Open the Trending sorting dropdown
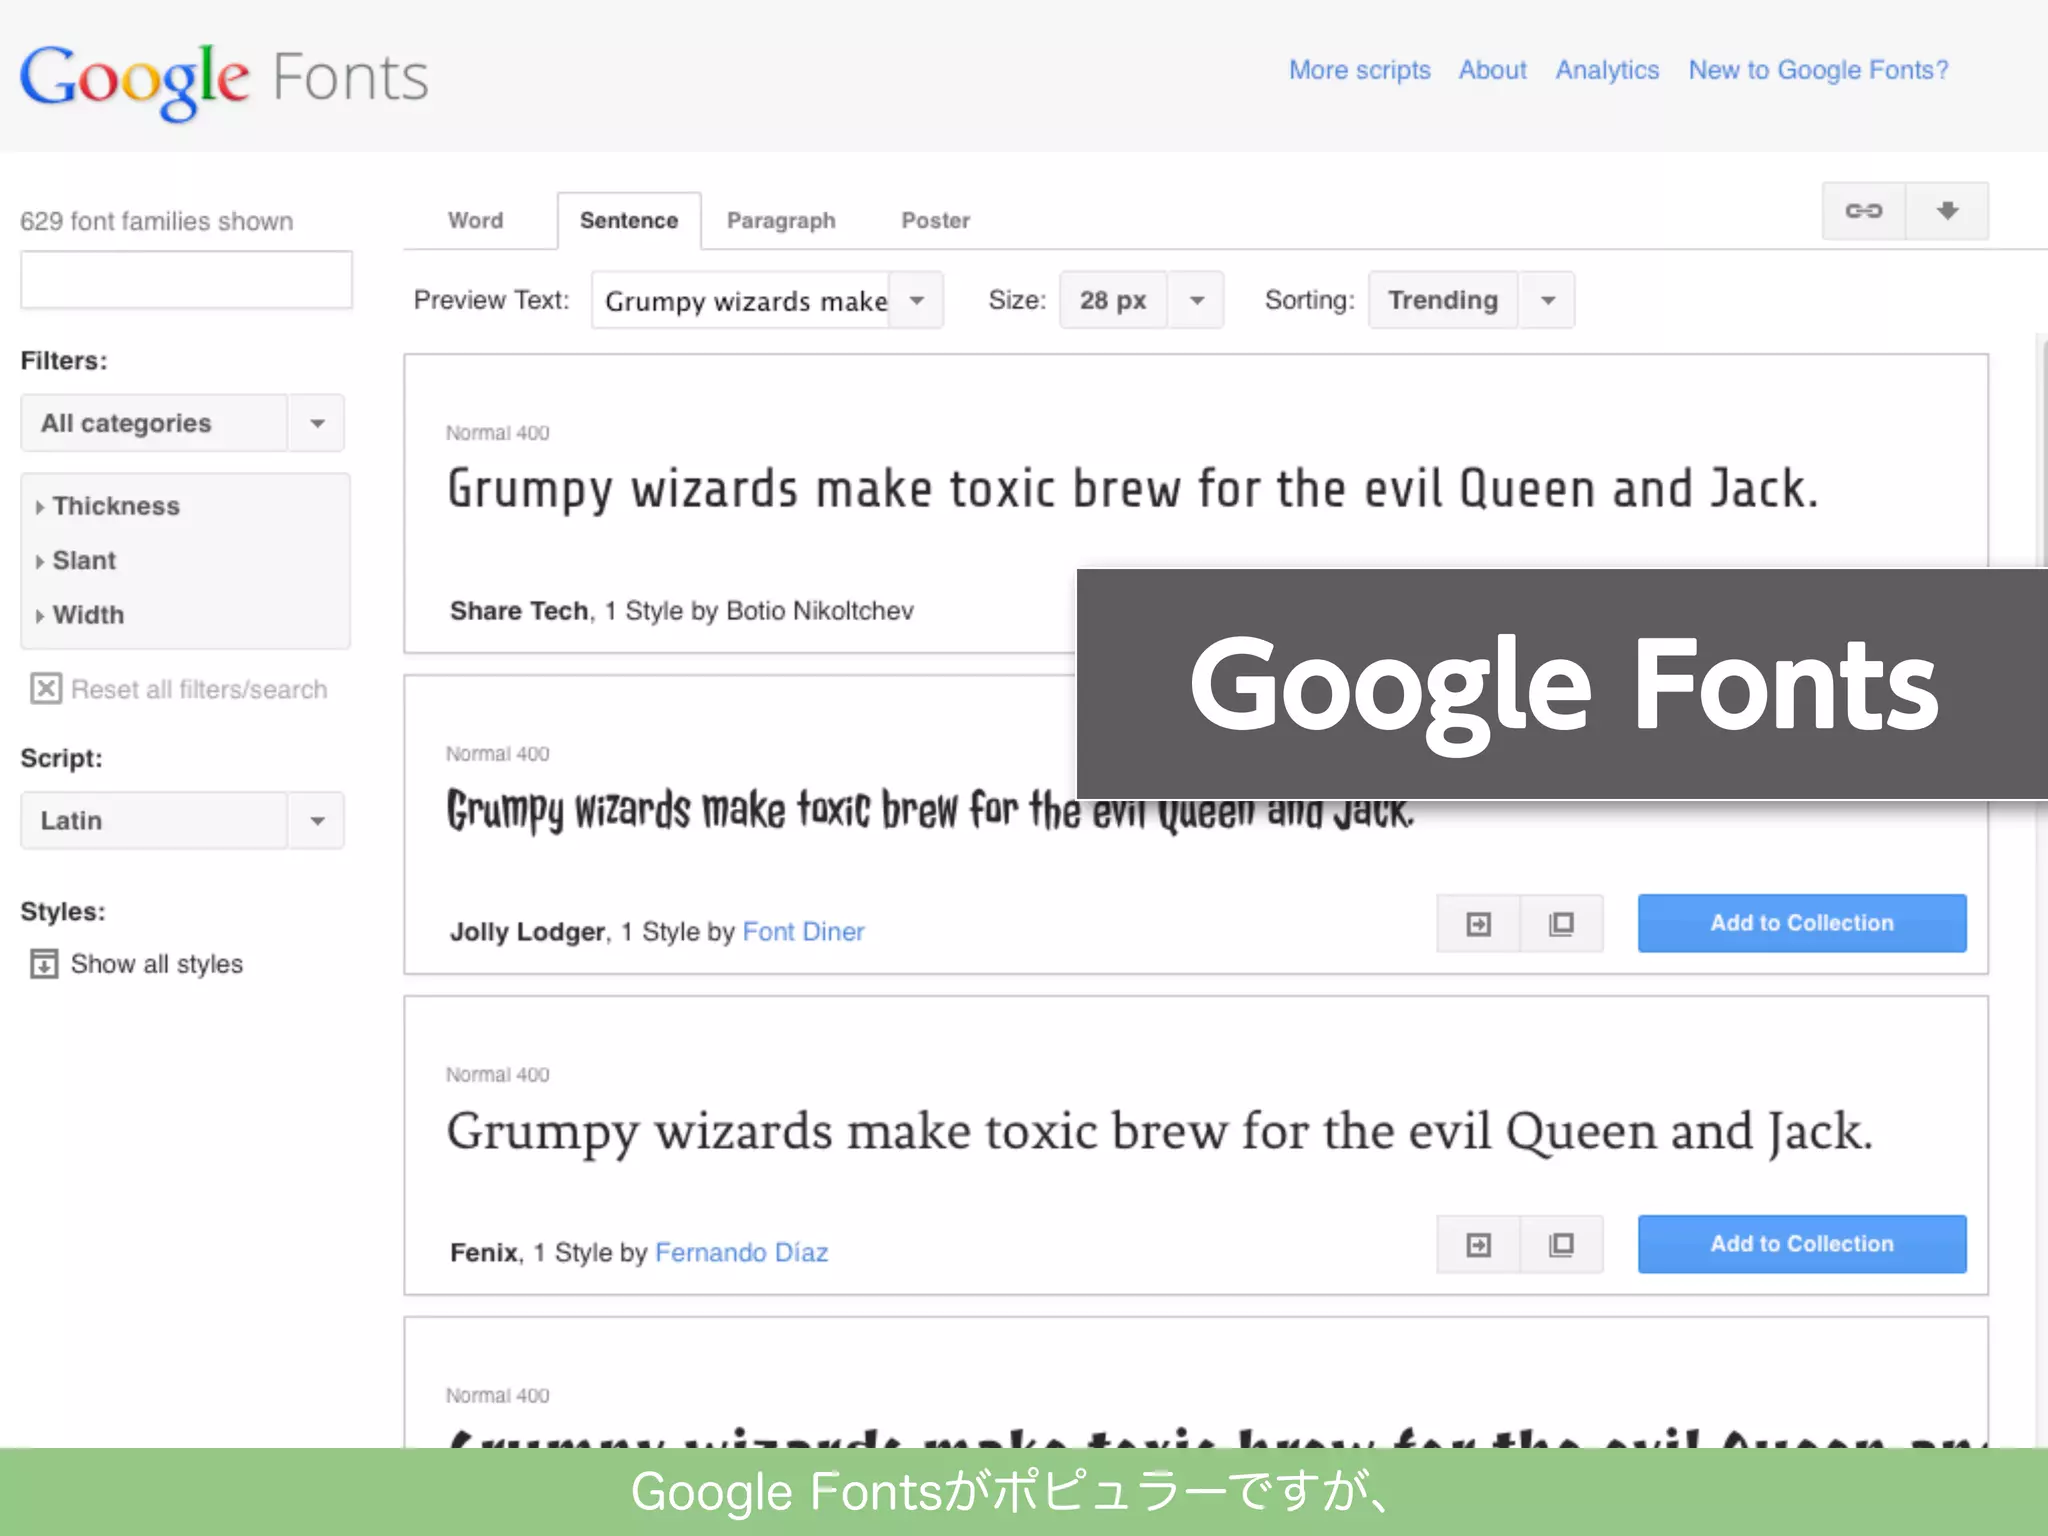2048x1536 pixels. pos(1471,300)
